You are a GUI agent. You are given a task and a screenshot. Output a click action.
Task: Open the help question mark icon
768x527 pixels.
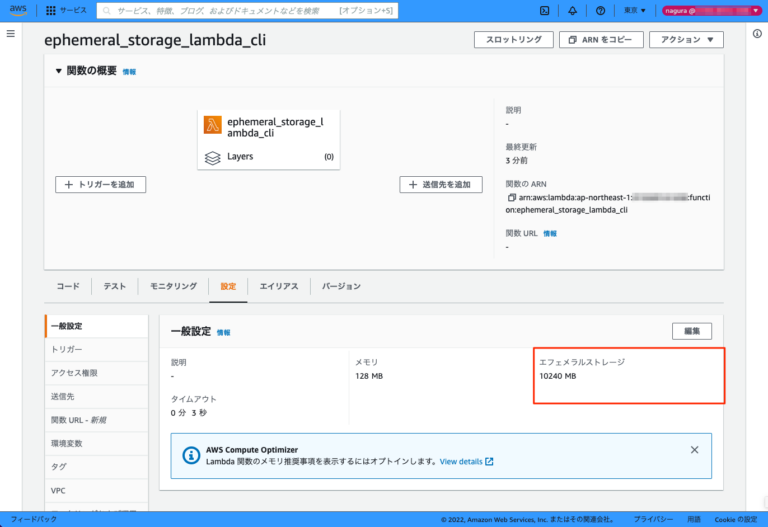[x=599, y=11]
